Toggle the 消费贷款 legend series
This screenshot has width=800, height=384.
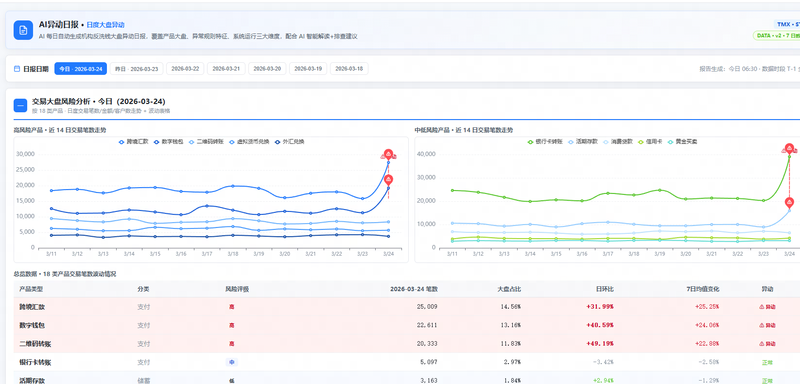(x=618, y=141)
